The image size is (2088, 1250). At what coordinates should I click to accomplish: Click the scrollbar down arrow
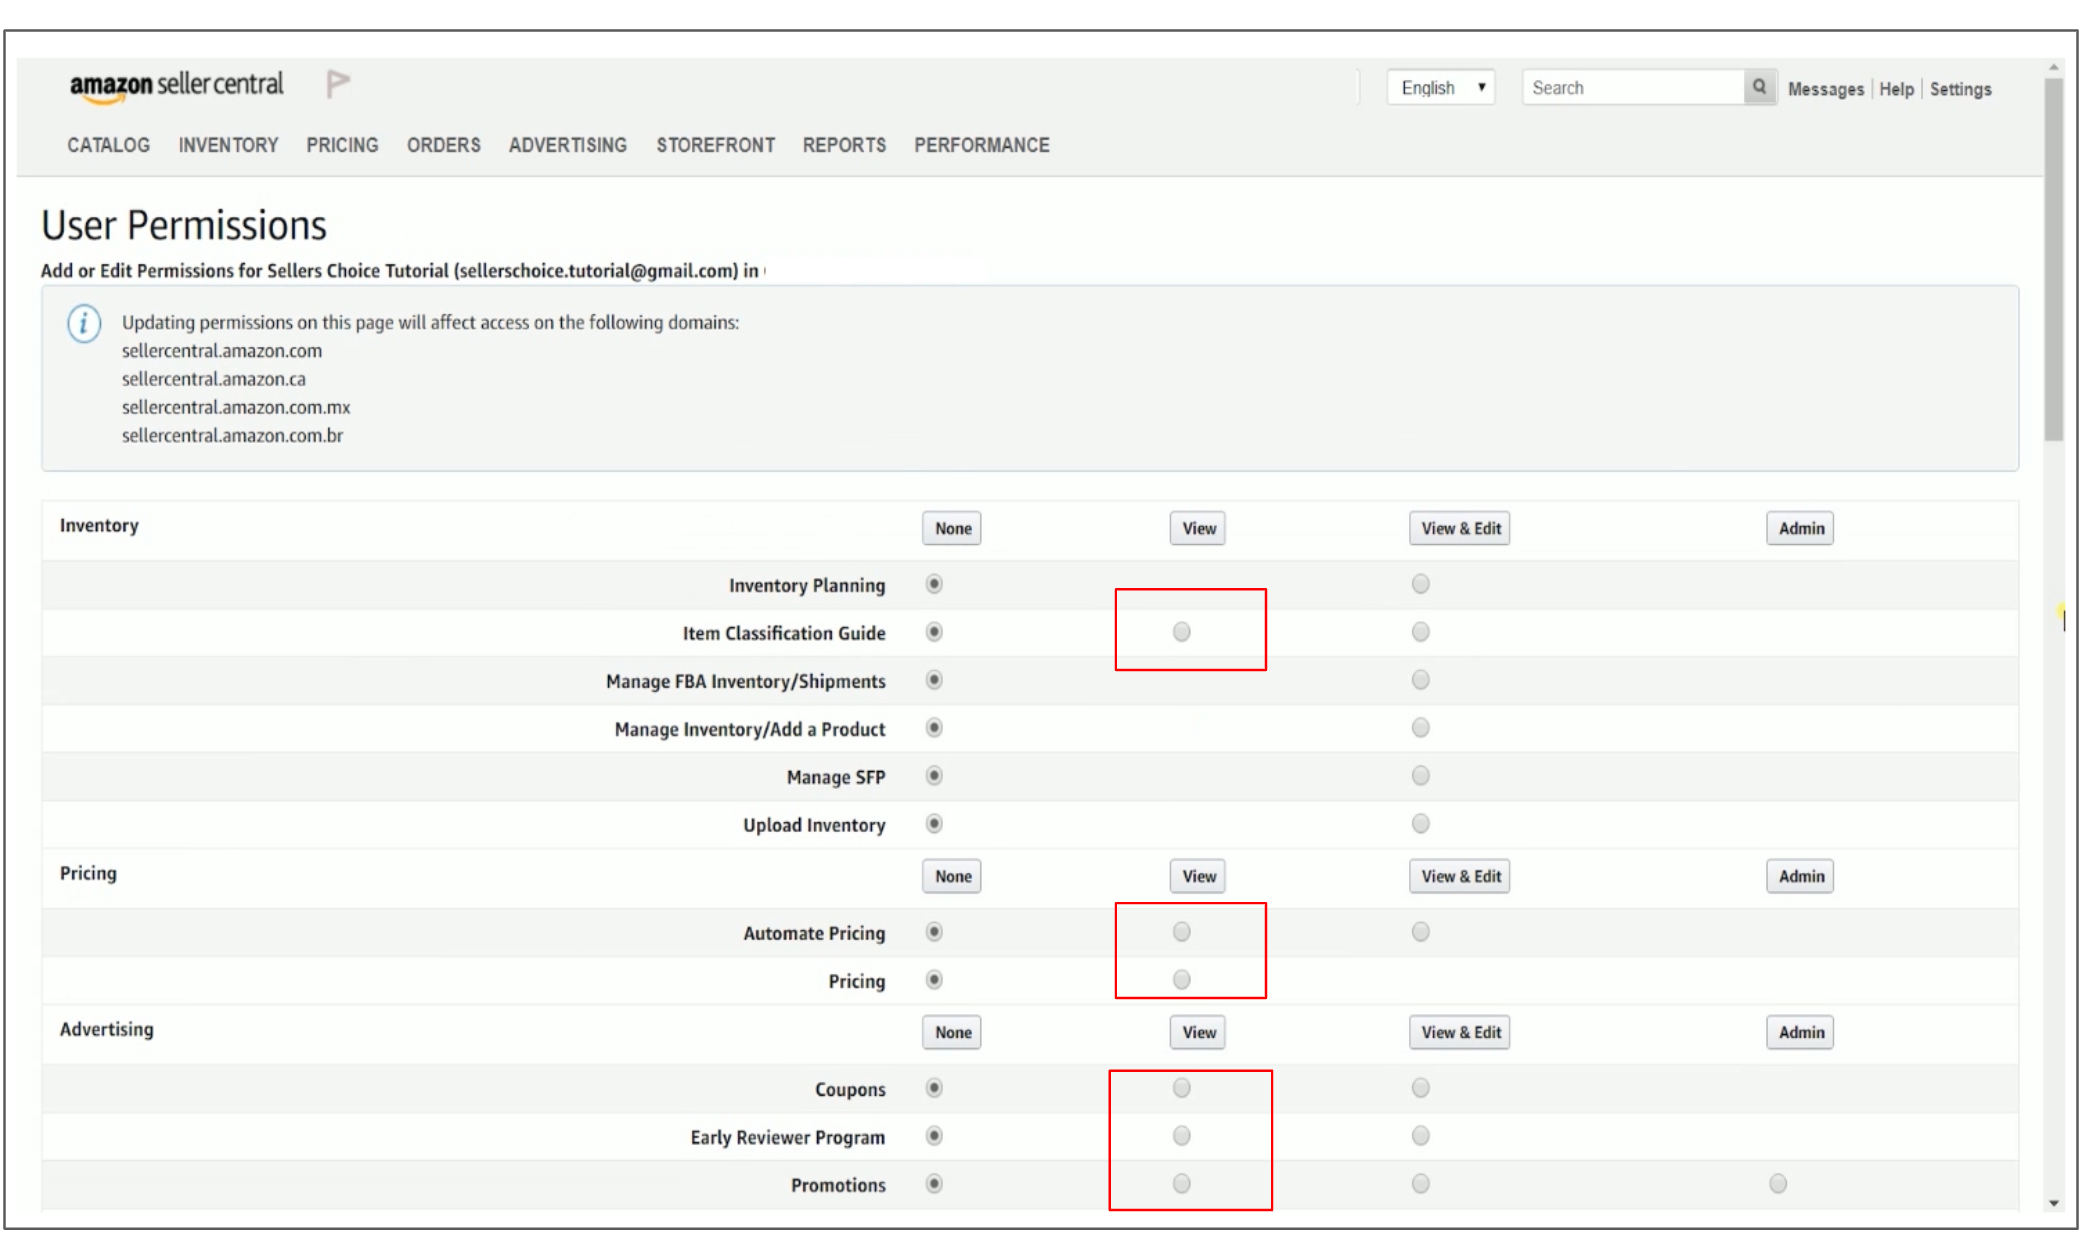(2054, 1203)
